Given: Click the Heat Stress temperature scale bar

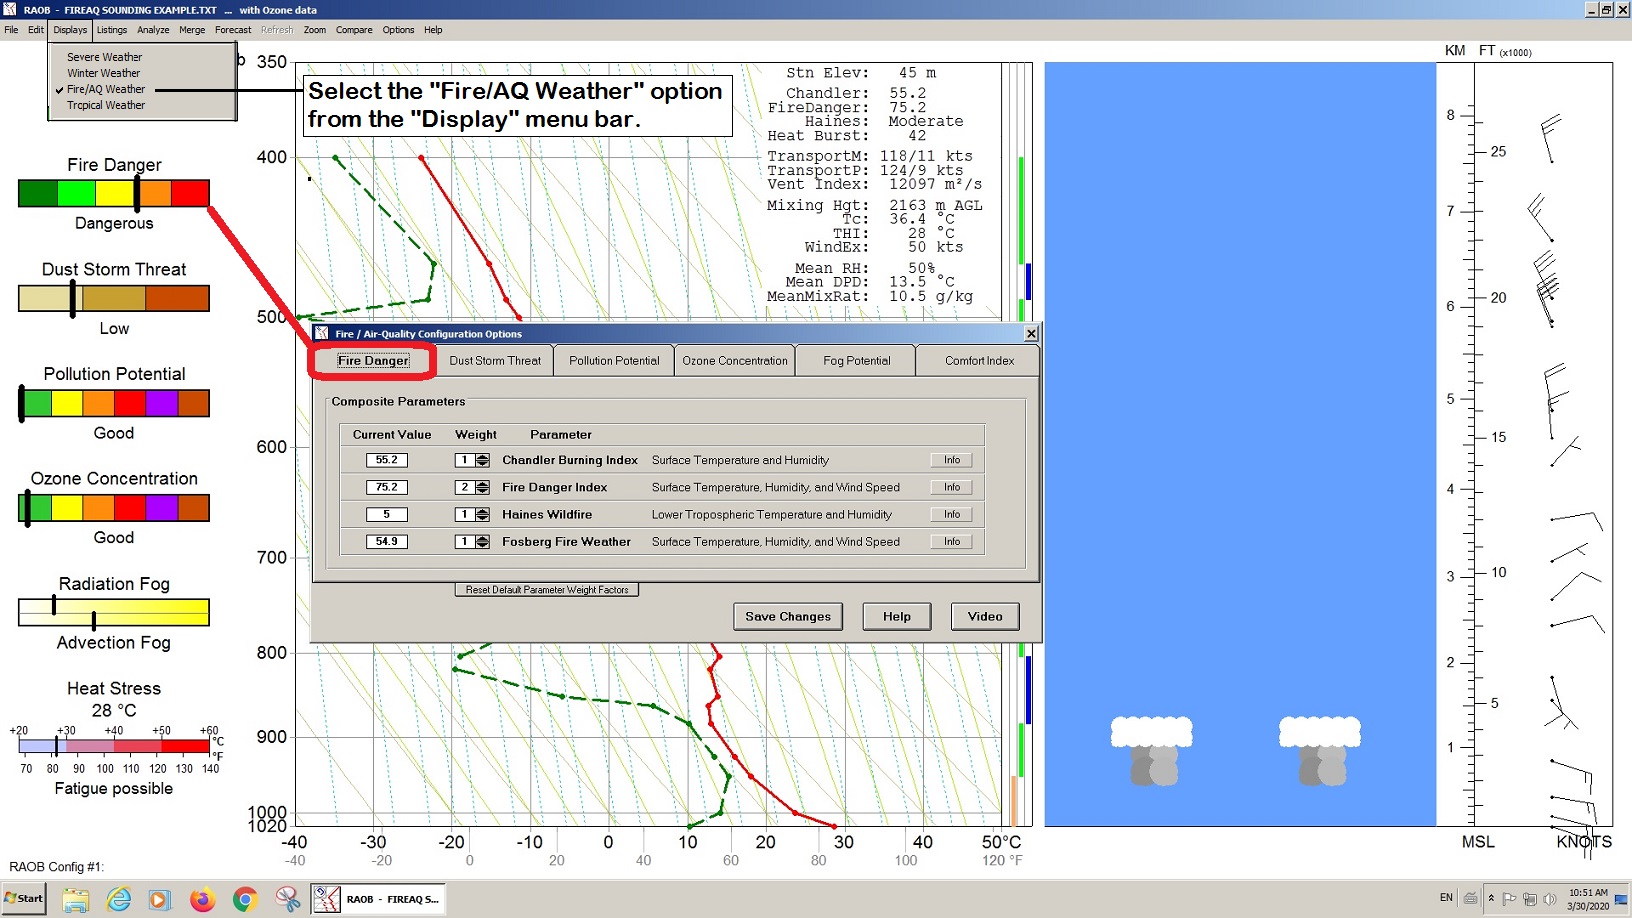Looking at the screenshot, I should (x=114, y=746).
